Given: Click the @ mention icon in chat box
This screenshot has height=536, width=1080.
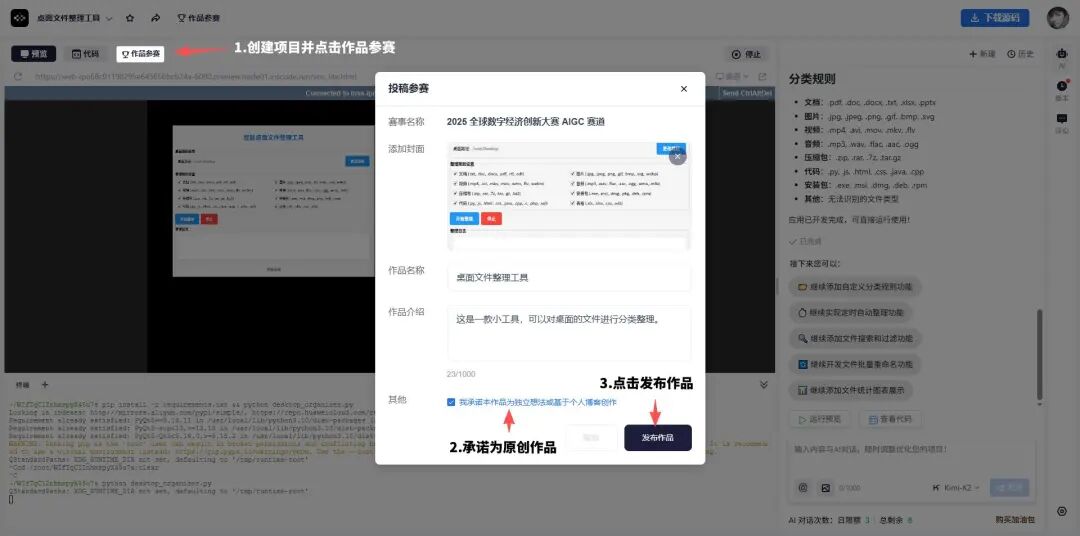Looking at the screenshot, I should [802, 488].
